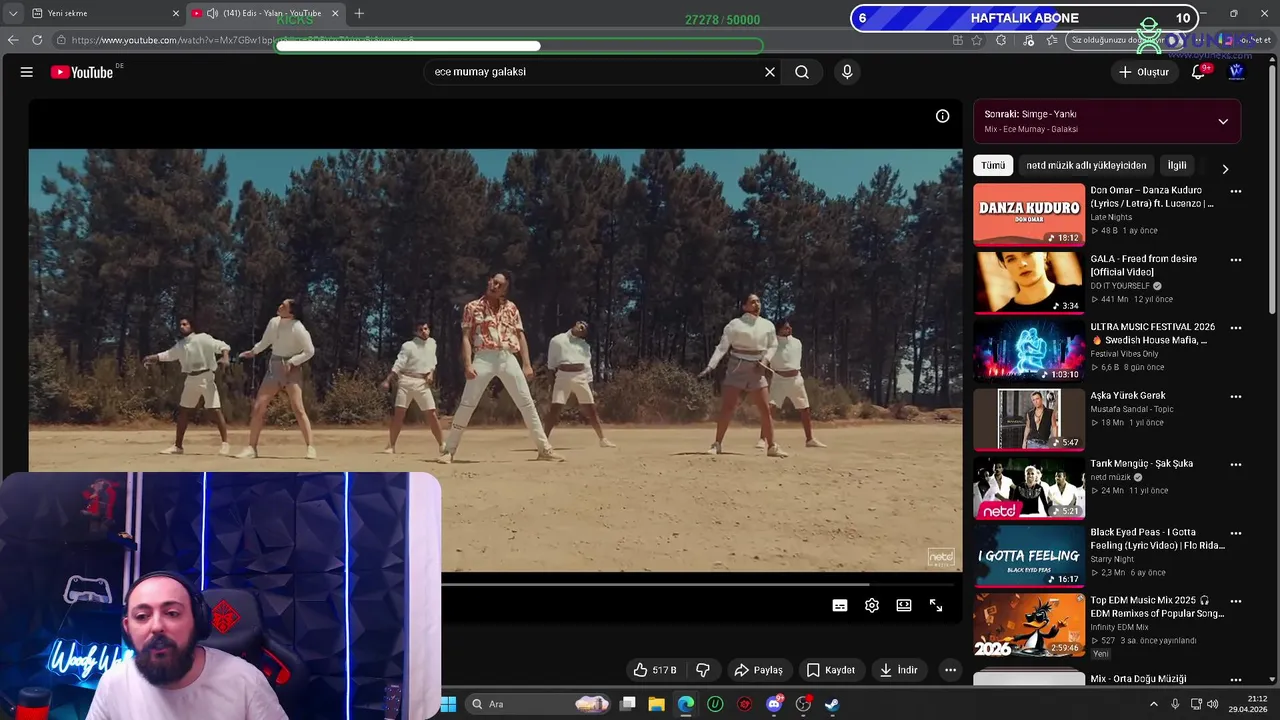This screenshot has width=1280, height=720.
Task: Seek using the video progress bar
Action: pos(700,584)
